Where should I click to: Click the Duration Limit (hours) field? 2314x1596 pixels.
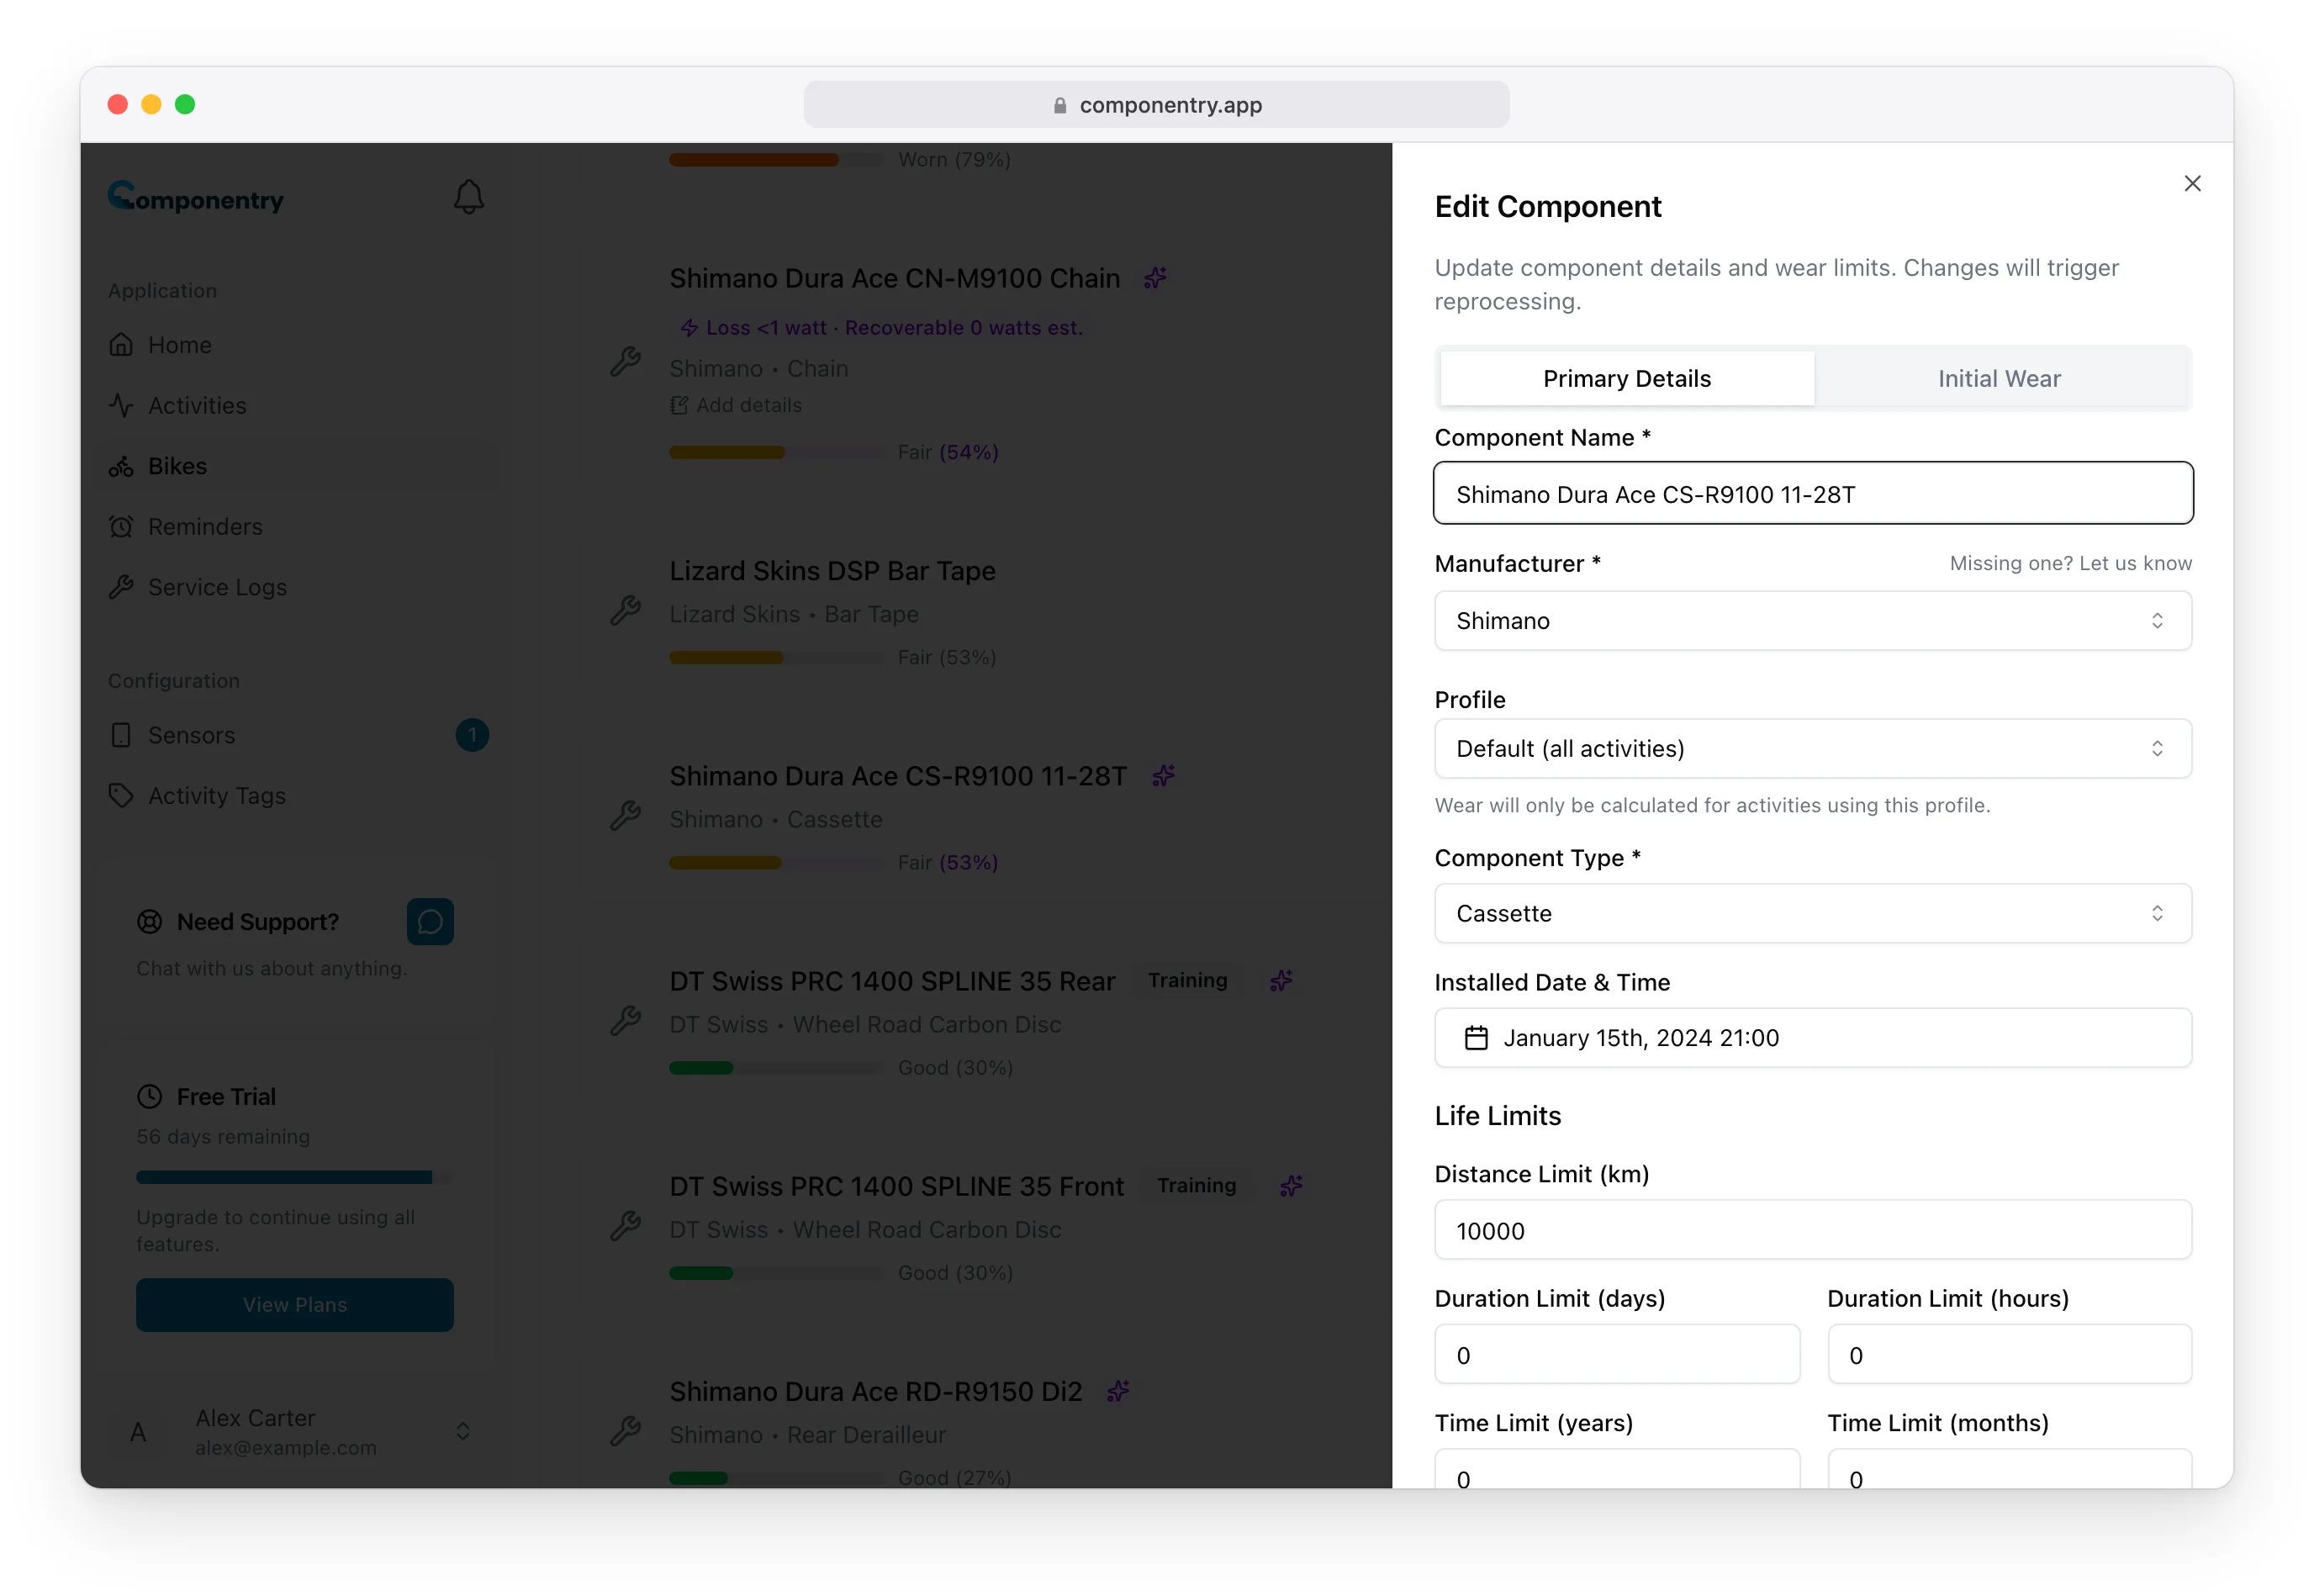point(2010,1355)
